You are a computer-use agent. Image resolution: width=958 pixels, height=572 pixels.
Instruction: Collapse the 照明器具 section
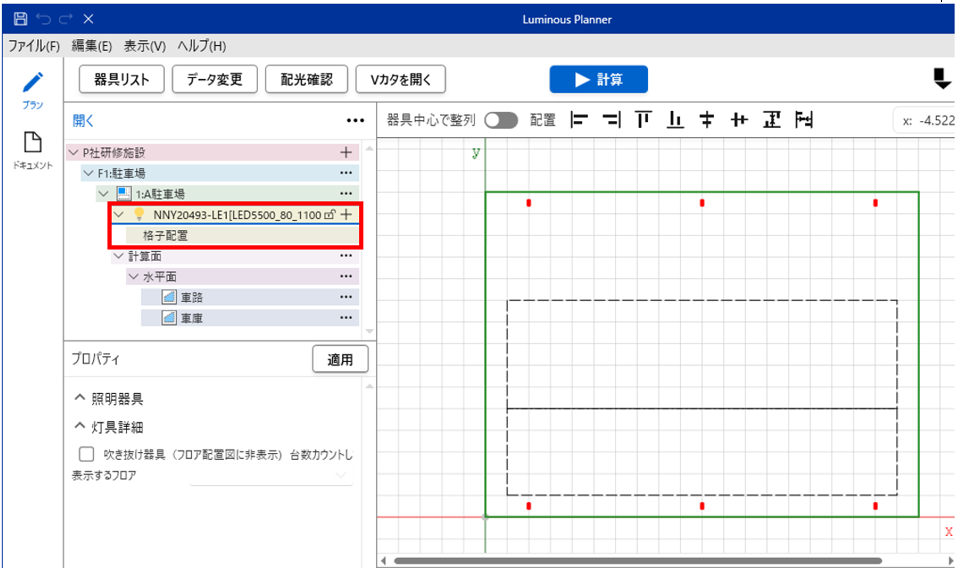[80, 399]
